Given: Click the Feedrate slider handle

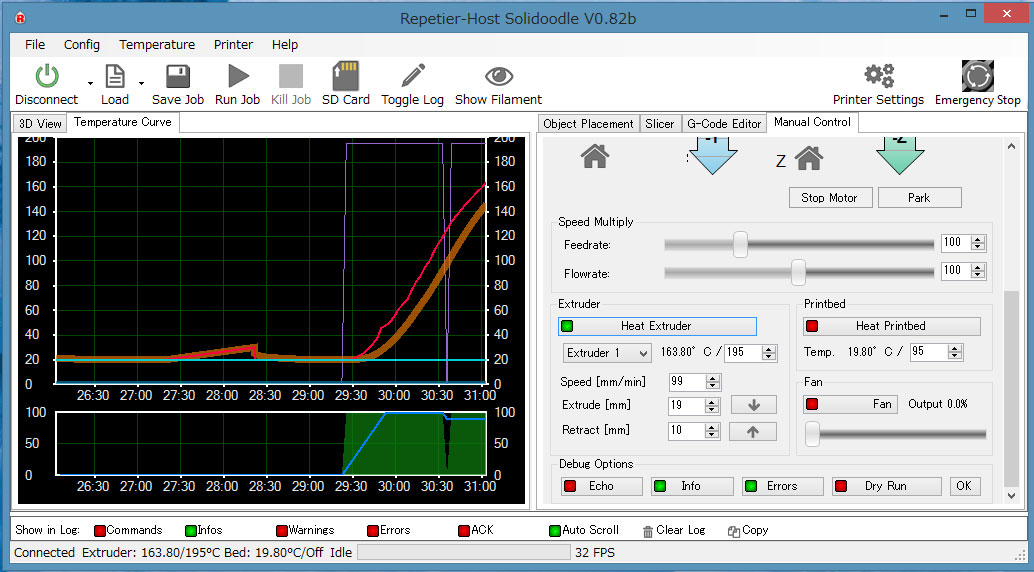Looking at the screenshot, I should (741, 244).
